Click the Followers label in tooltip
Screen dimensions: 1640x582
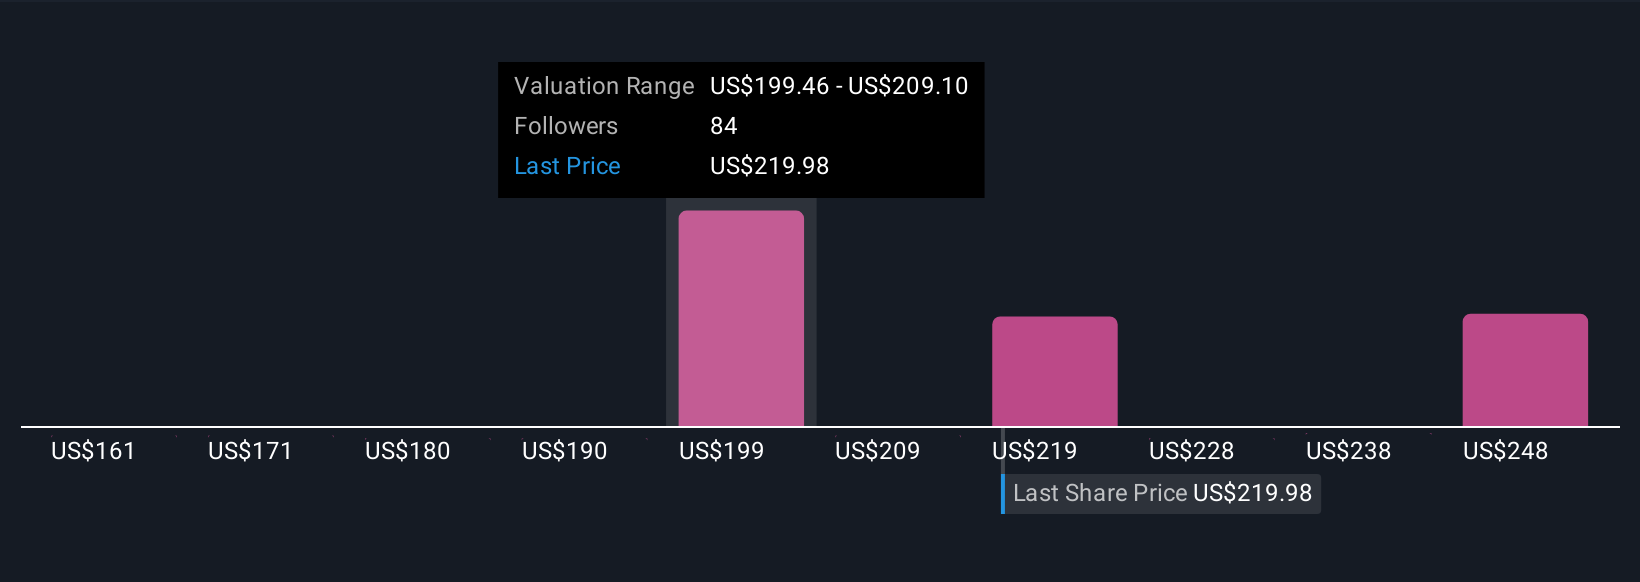tap(566, 126)
